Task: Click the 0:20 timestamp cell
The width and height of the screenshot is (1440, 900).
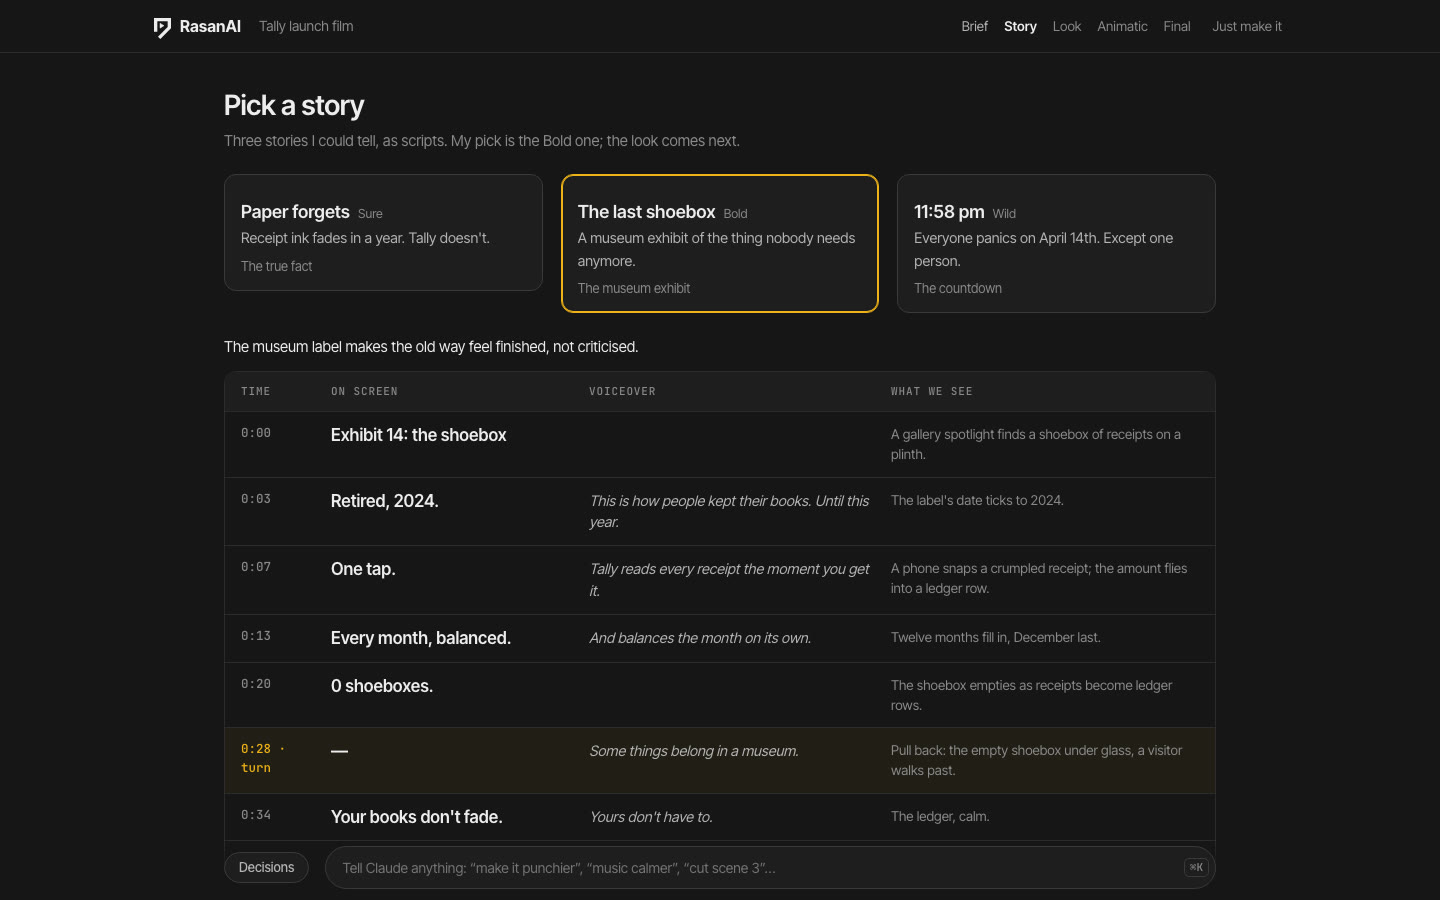Action: point(256,684)
